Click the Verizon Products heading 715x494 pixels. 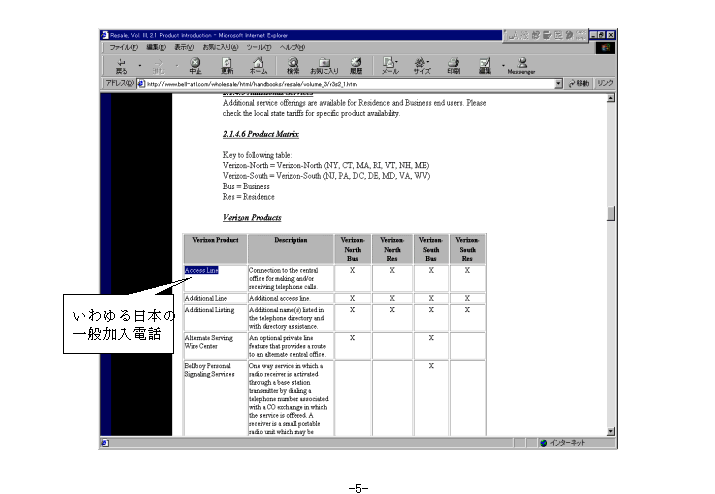pyautogui.click(x=252, y=218)
